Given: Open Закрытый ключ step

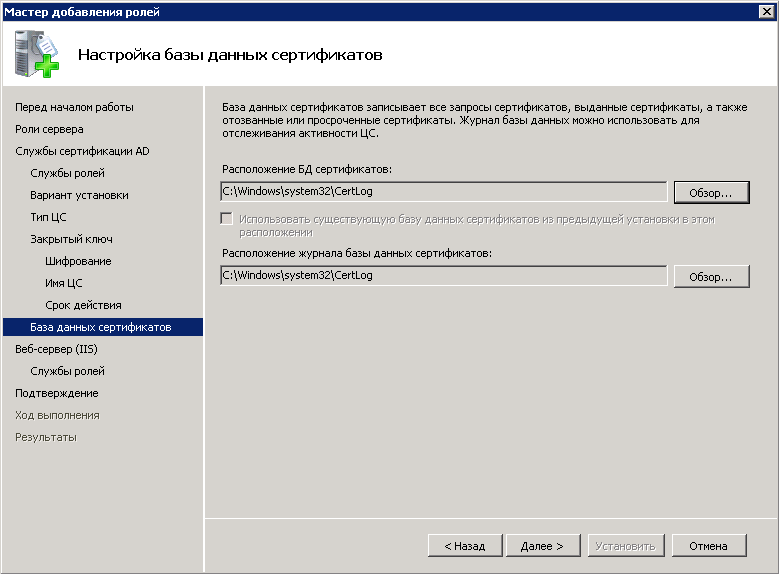Looking at the screenshot, I should click(71, 239).
